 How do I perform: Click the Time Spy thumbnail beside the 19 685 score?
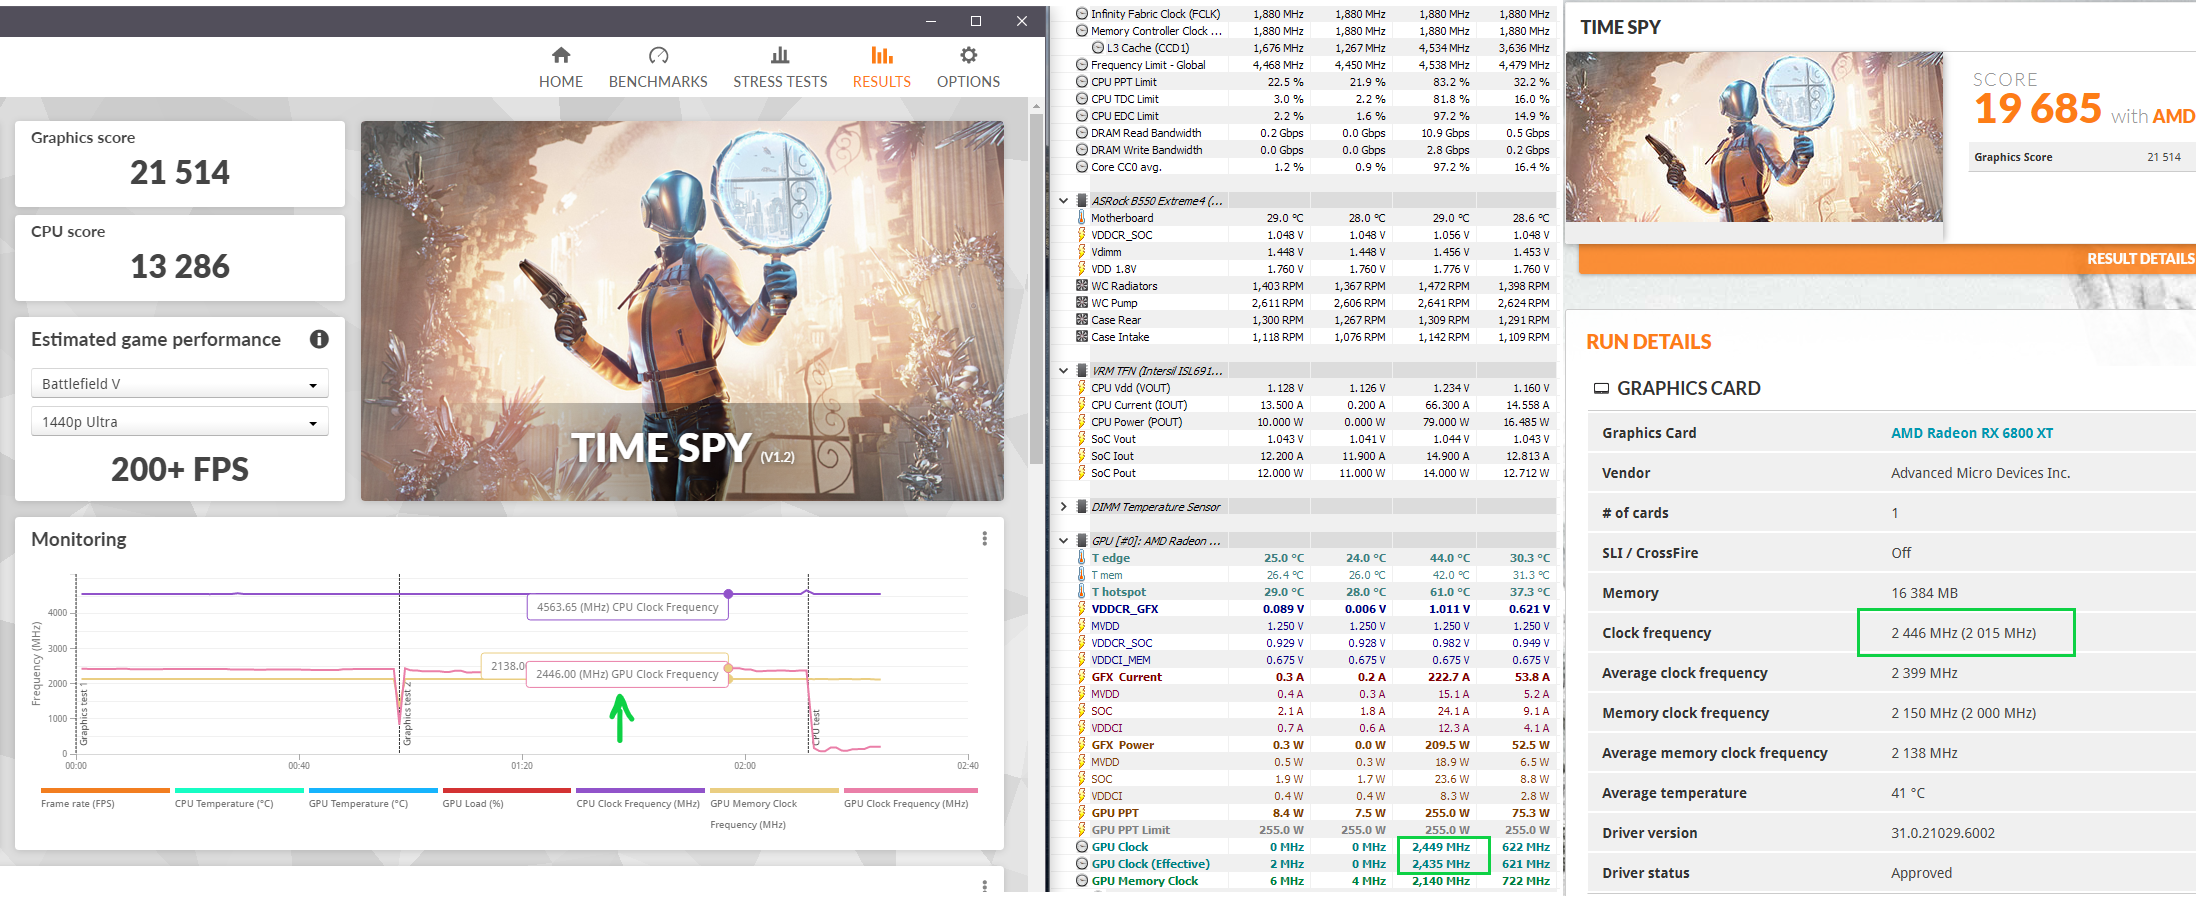pyautogui.click(x=1754, y=137)
